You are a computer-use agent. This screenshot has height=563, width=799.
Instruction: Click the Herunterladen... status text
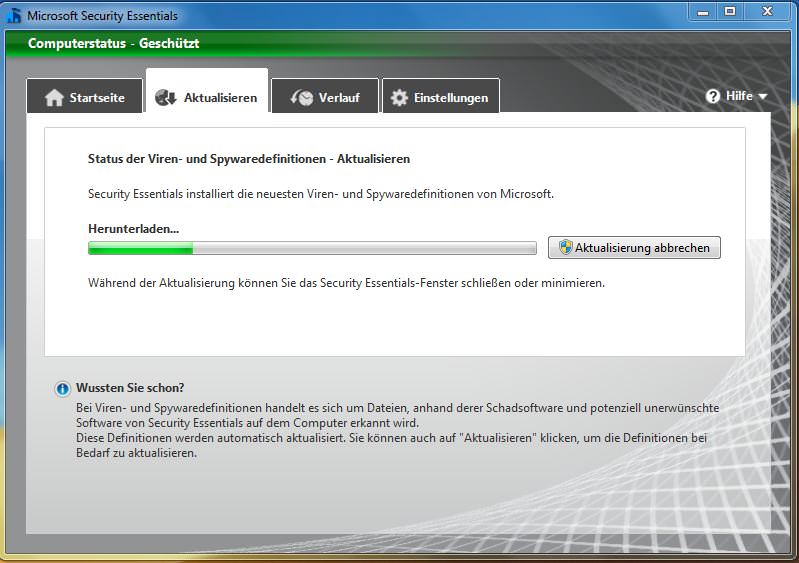[x=134, y=229]
